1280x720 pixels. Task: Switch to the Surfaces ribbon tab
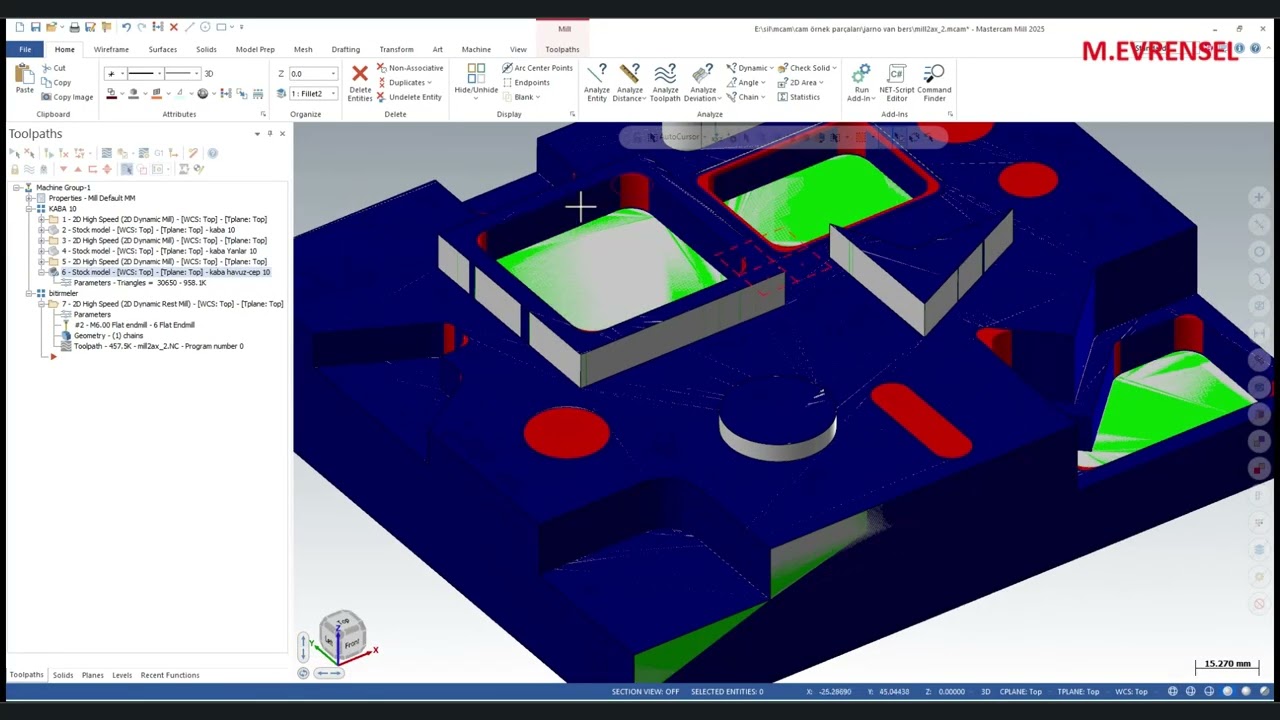coord(163,49)
